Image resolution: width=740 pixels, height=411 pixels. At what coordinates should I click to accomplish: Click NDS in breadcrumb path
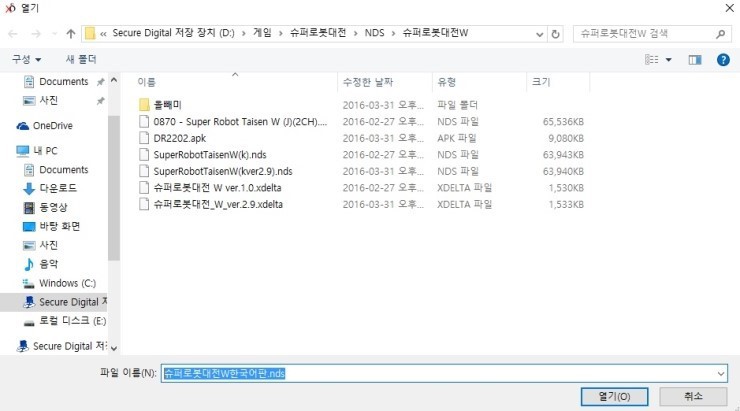pyautogui.click(x=375, y=33)
